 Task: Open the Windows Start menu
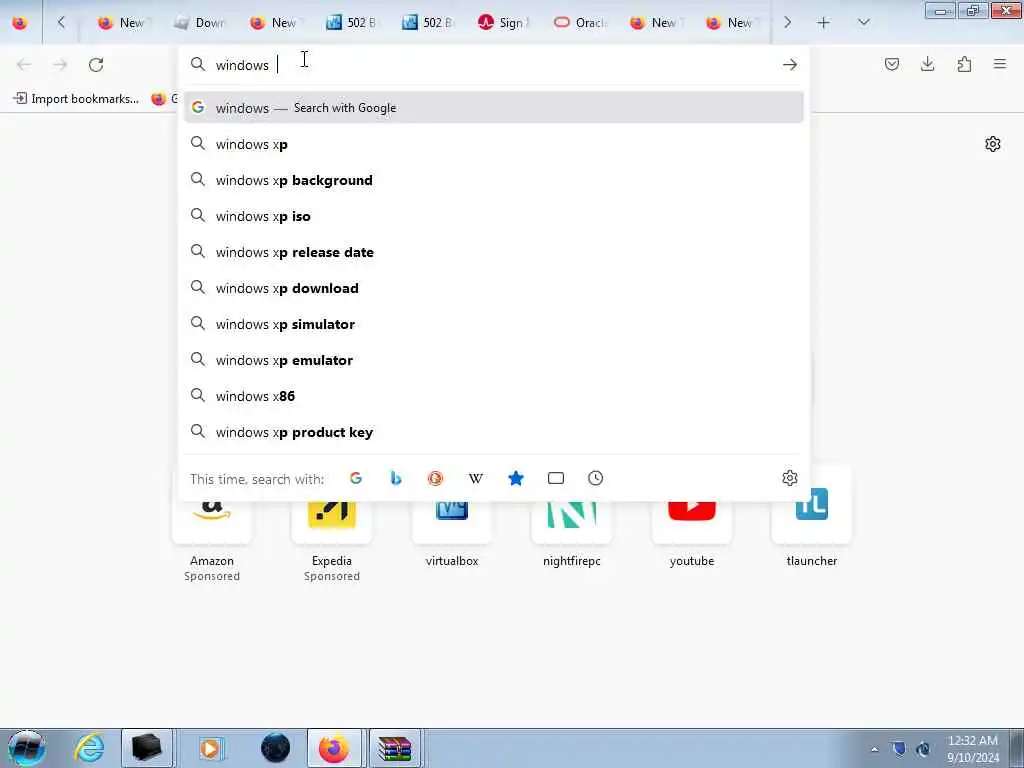point(26,748)
